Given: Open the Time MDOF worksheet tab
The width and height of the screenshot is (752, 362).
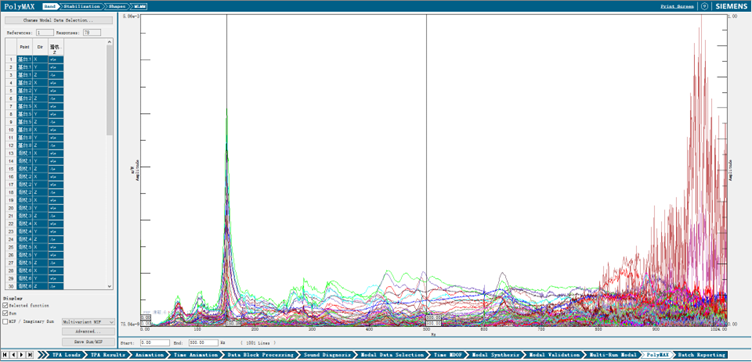Looking at the screenshot, I should (x=445, y=355).
